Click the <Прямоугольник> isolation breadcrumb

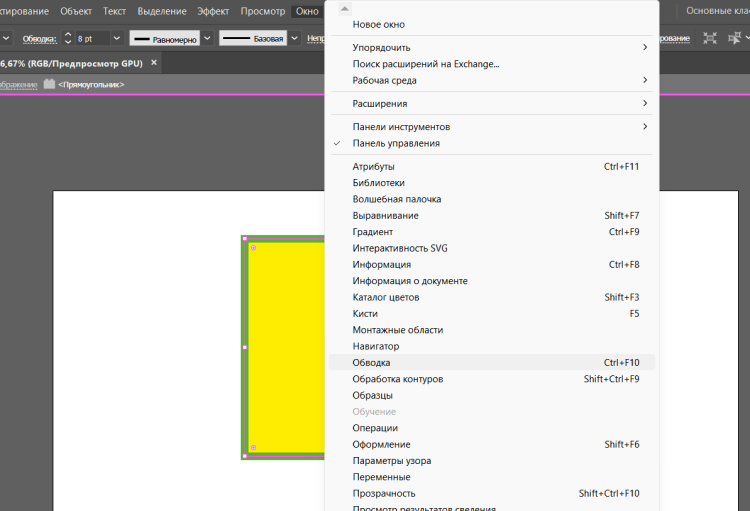pyautogui.click(x=91, y=84)
